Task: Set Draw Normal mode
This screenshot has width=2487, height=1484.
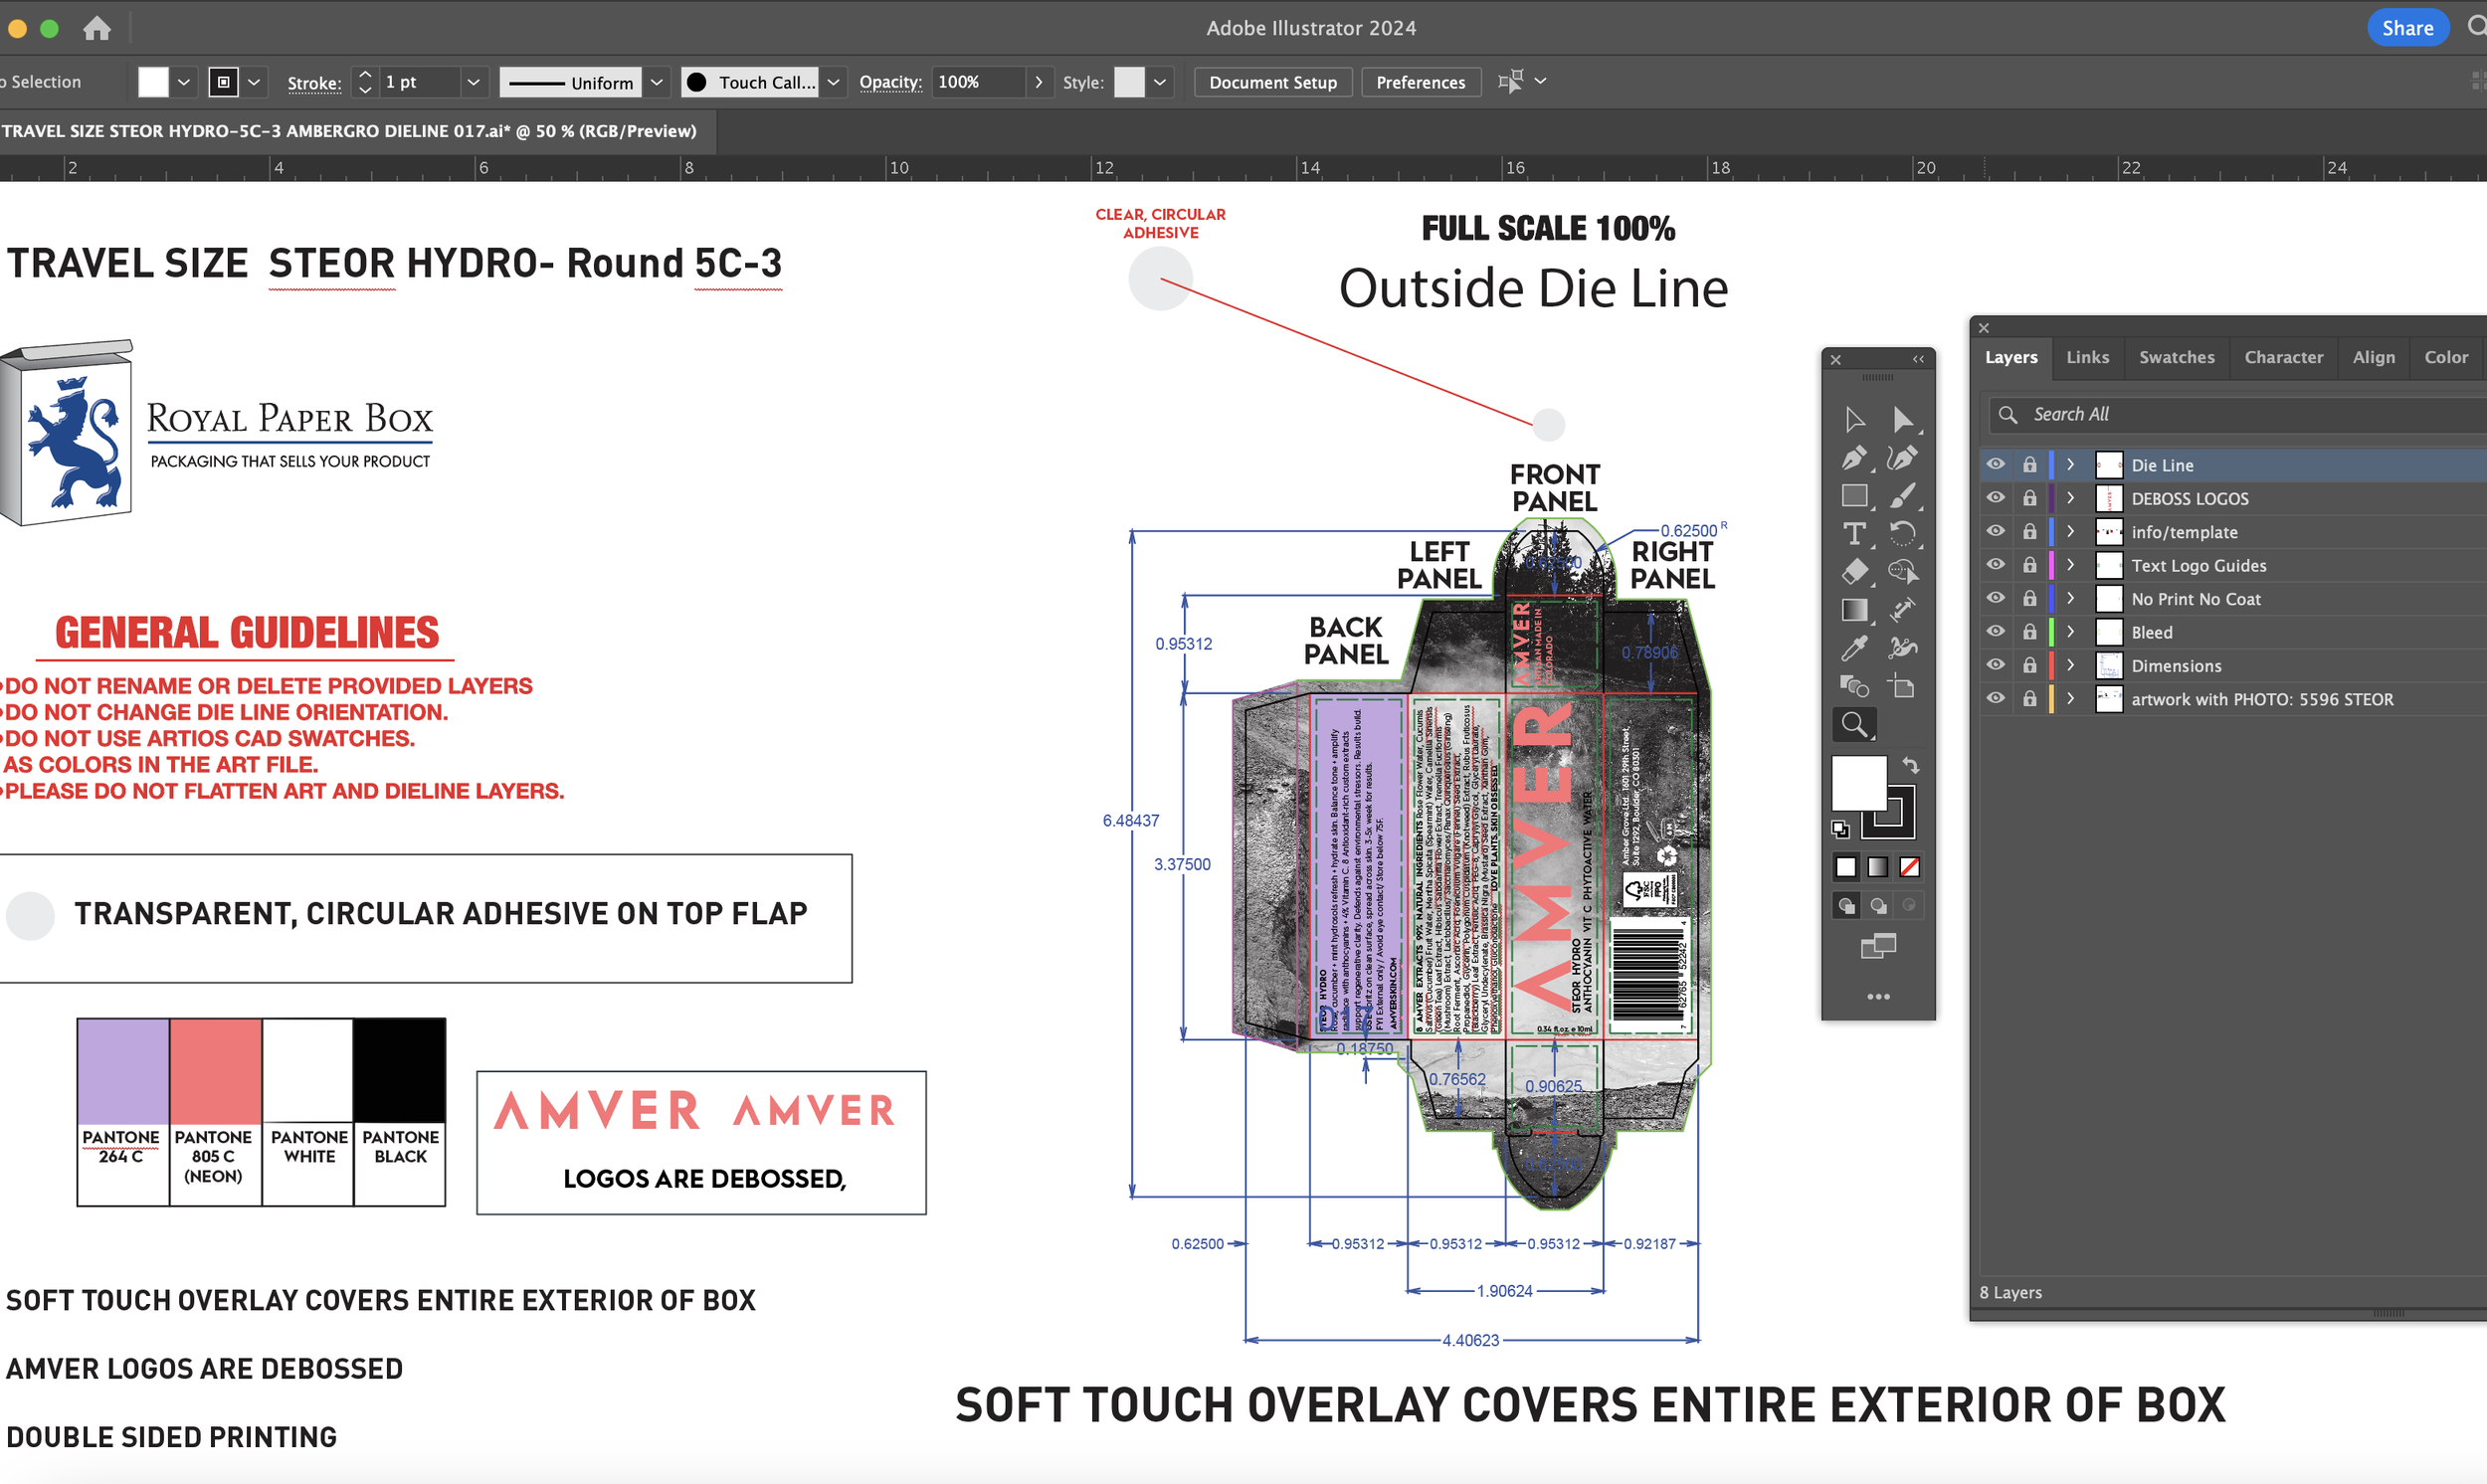Action: [1846, 906]
